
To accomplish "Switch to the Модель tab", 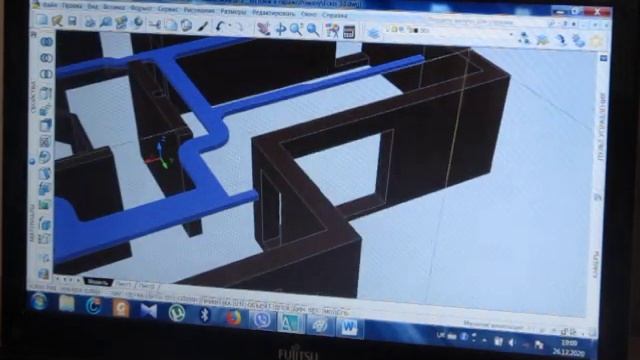I will tap(98, 282).
